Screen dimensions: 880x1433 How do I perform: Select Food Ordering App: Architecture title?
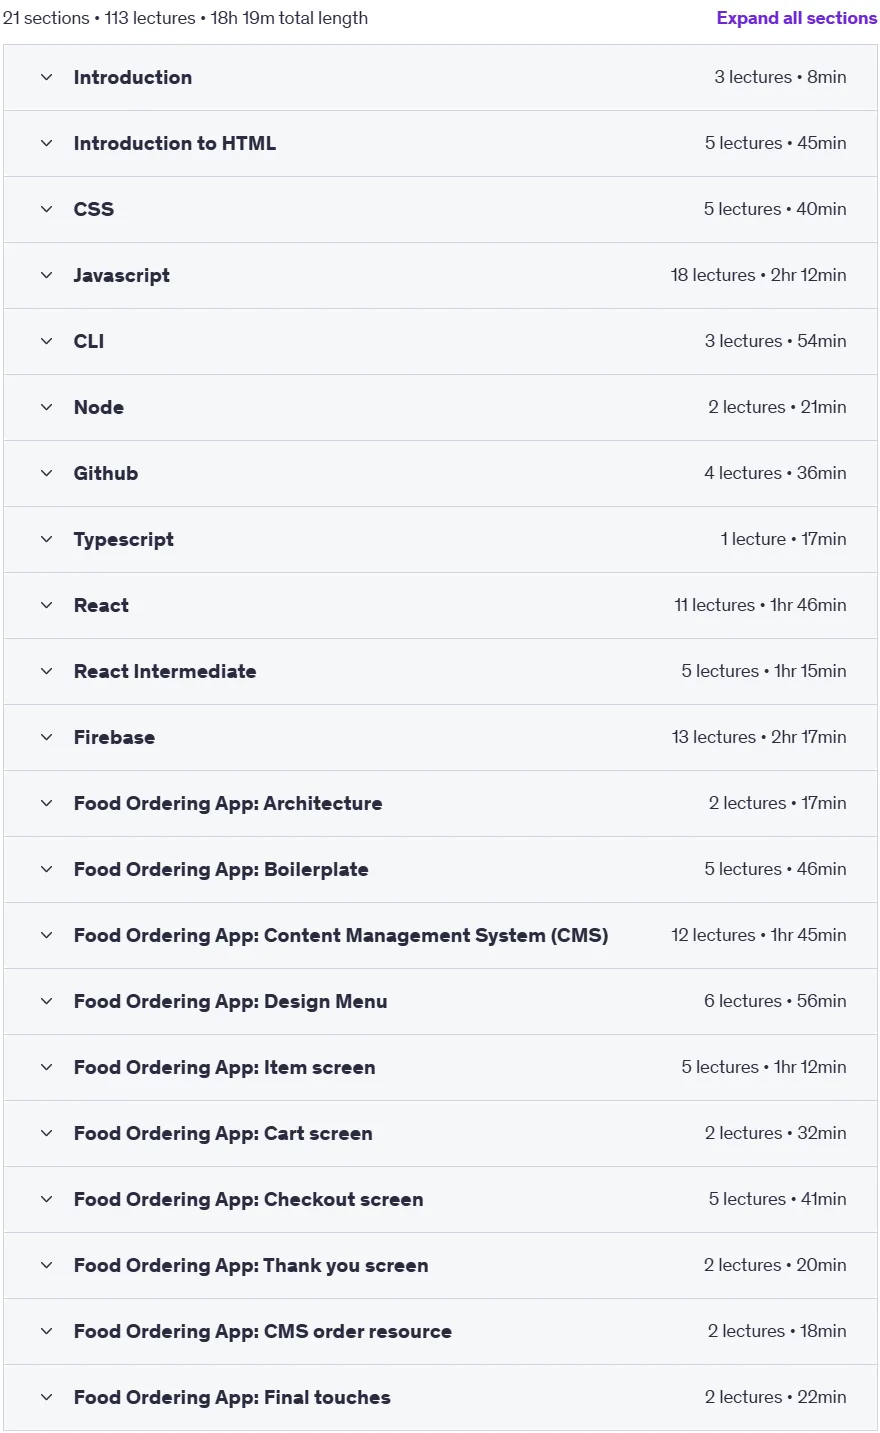click(x=228, y=803)
